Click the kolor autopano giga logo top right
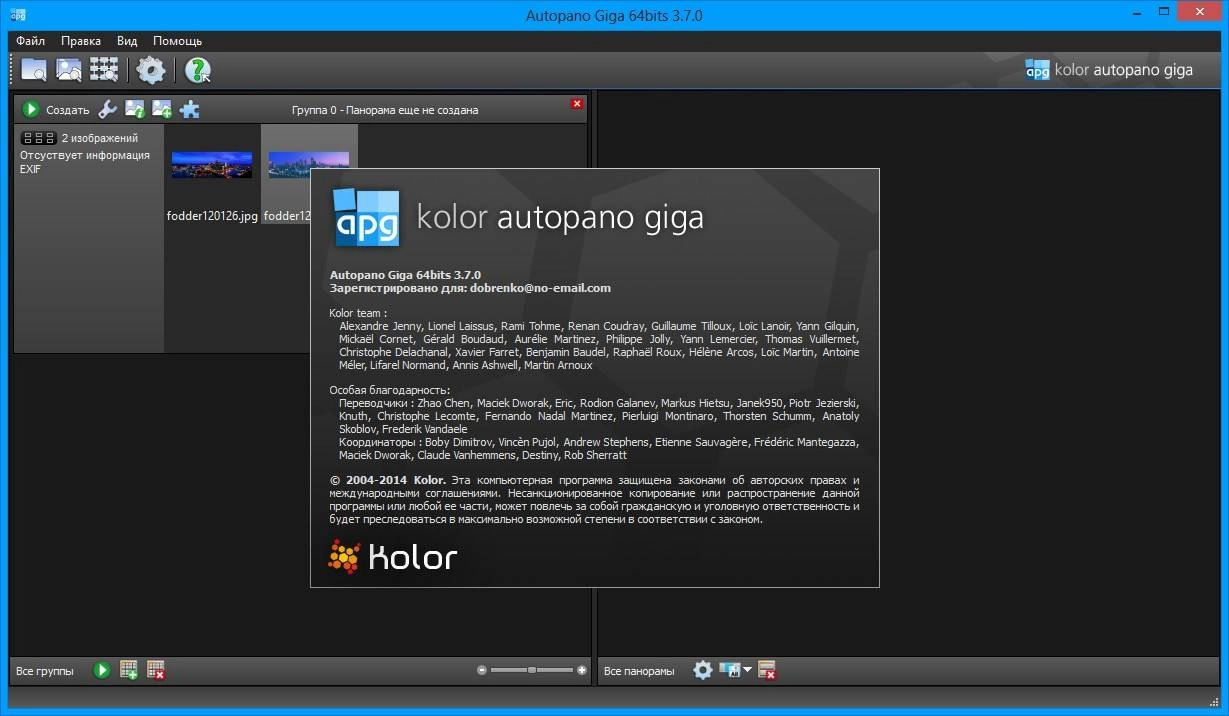Image resolution: width=1229 pixels, height=716 pixels. tap(1109, 70)
